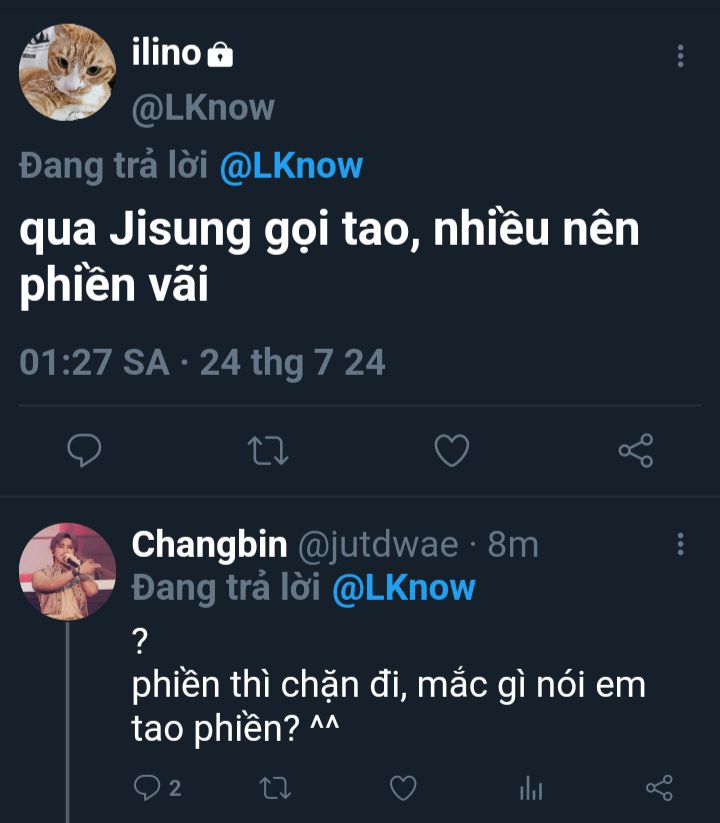Open Changbin's profile photo
Image resolution: width=720 pixels, height=823 pixels.
(x=67, y=571)
